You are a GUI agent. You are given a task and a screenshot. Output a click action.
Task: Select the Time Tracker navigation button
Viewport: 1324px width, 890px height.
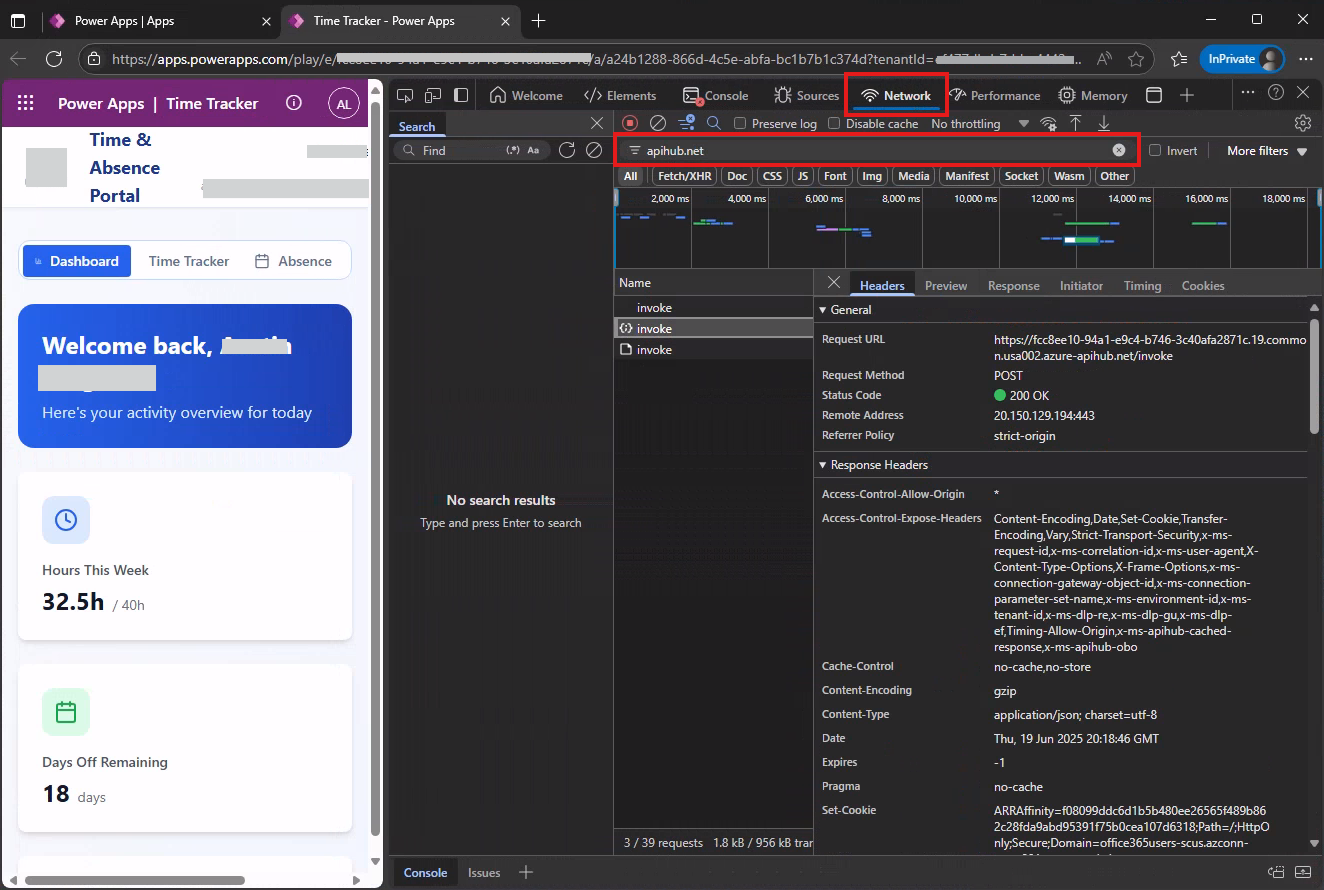(188, 260)
